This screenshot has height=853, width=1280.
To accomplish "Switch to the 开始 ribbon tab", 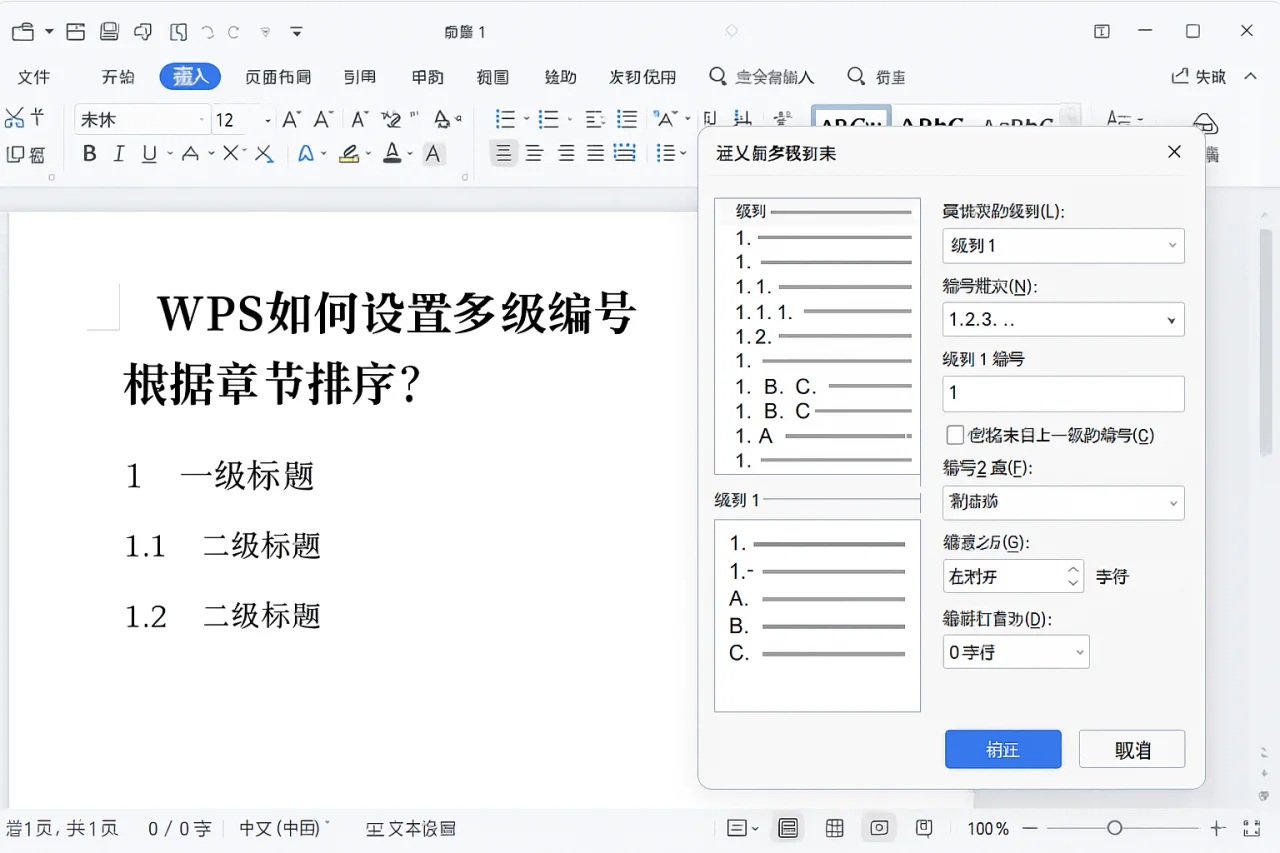I will coord(117,76).
